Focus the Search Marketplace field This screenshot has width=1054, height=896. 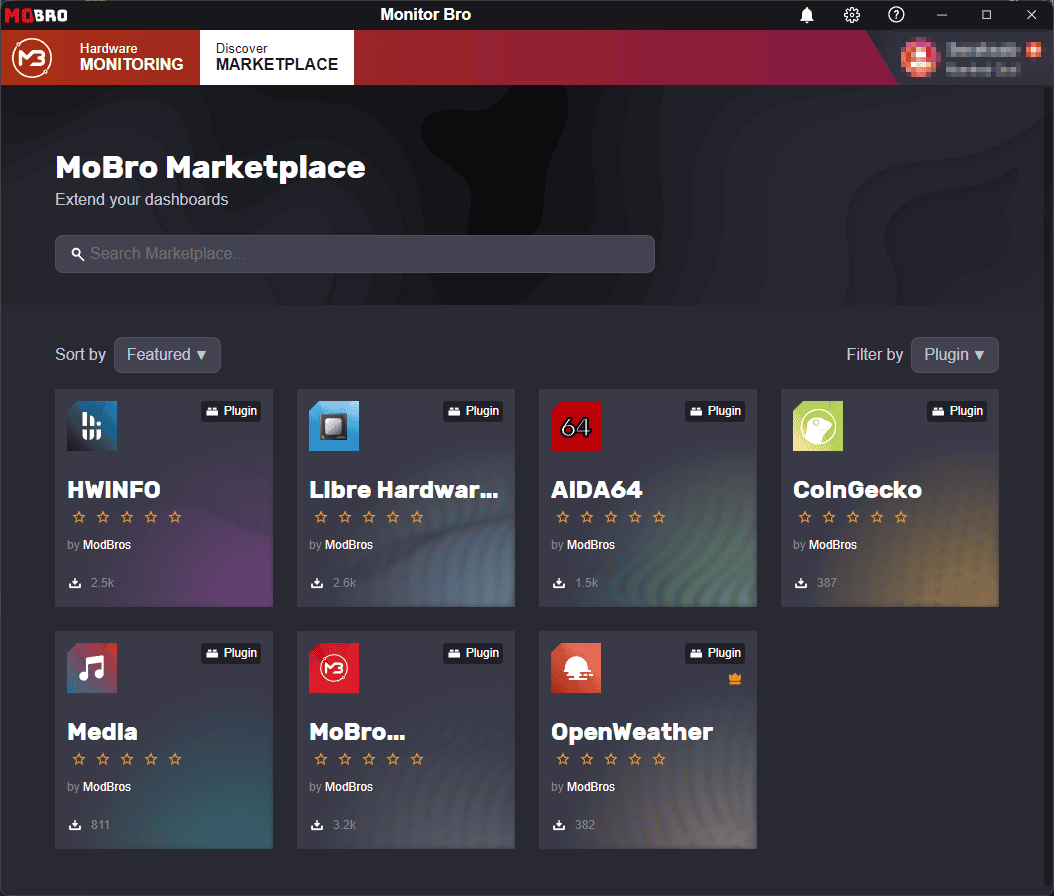point(355,254)
